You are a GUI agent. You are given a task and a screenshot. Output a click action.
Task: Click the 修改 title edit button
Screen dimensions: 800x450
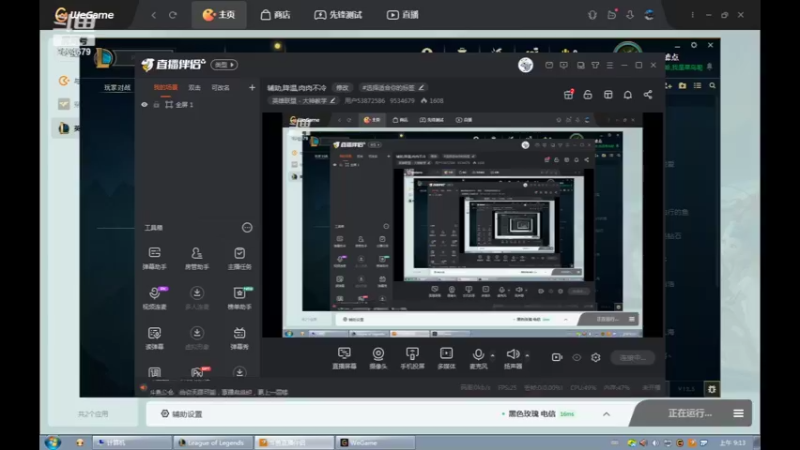342,88
